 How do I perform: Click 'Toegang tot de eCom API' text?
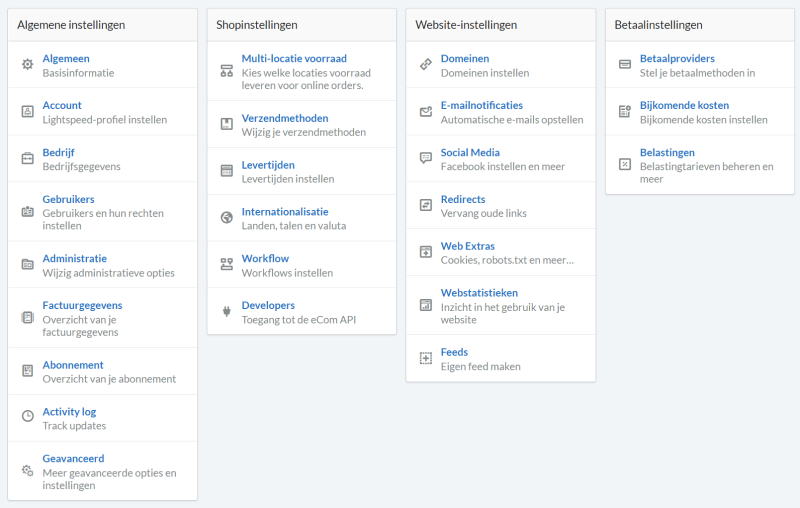(x=298, y=320)
